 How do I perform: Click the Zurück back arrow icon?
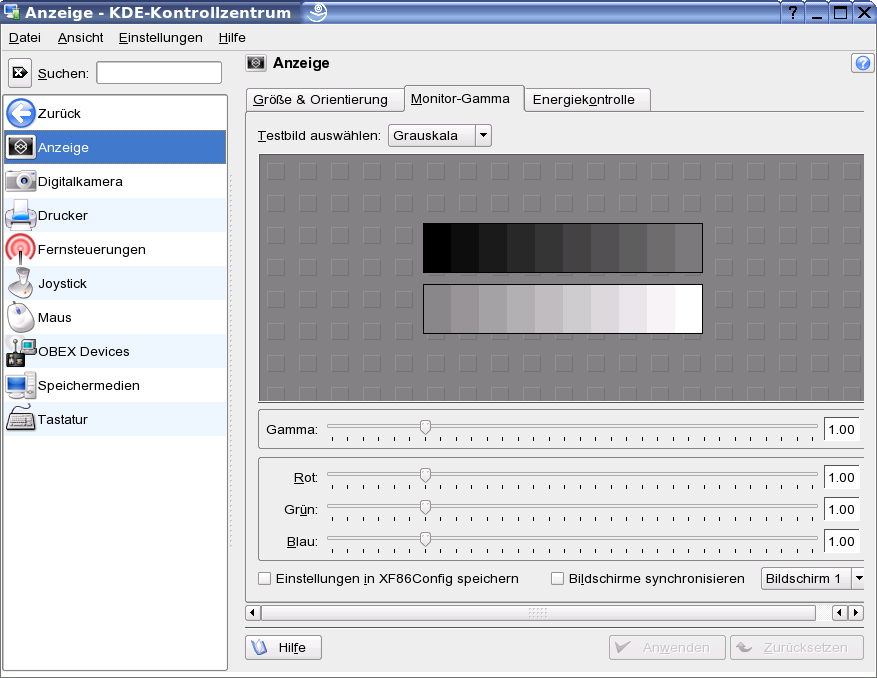pos(21,113)
